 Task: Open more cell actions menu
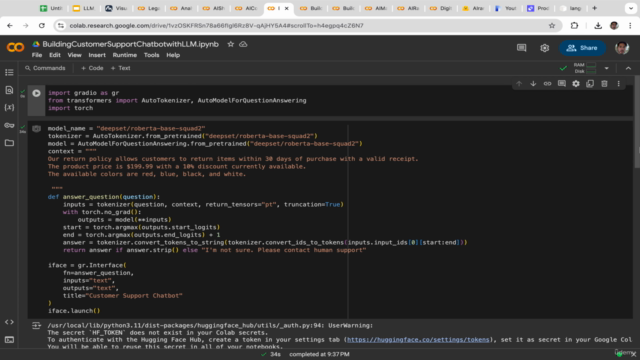[618, 84]
